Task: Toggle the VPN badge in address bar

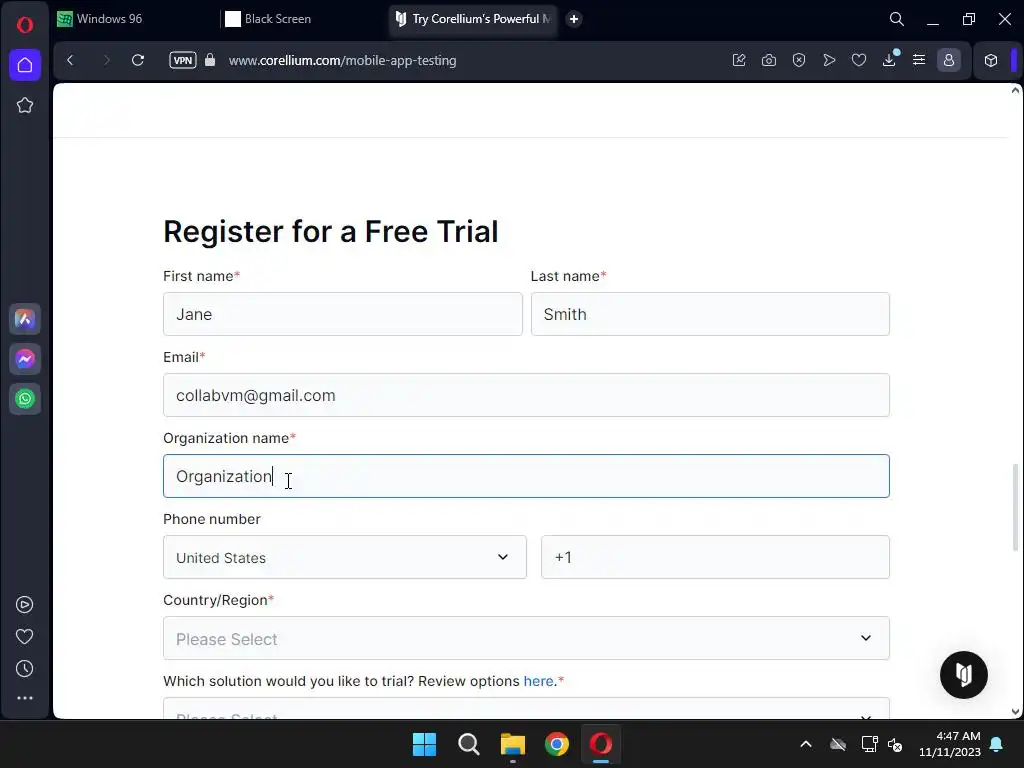Action: pos(183,60)
